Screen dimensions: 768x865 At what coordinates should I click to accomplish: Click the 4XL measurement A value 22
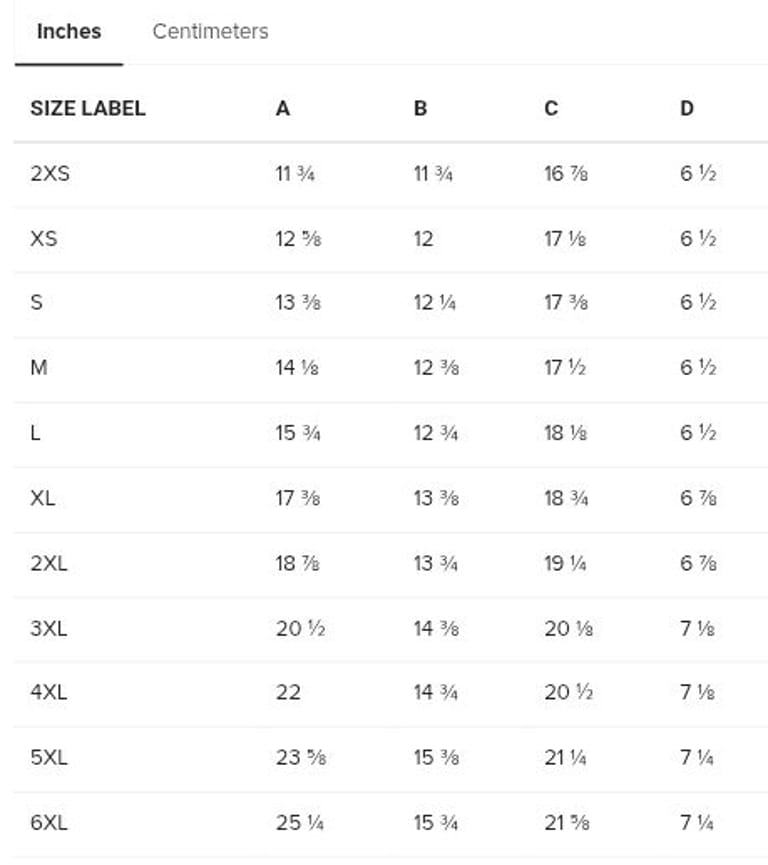288,692
